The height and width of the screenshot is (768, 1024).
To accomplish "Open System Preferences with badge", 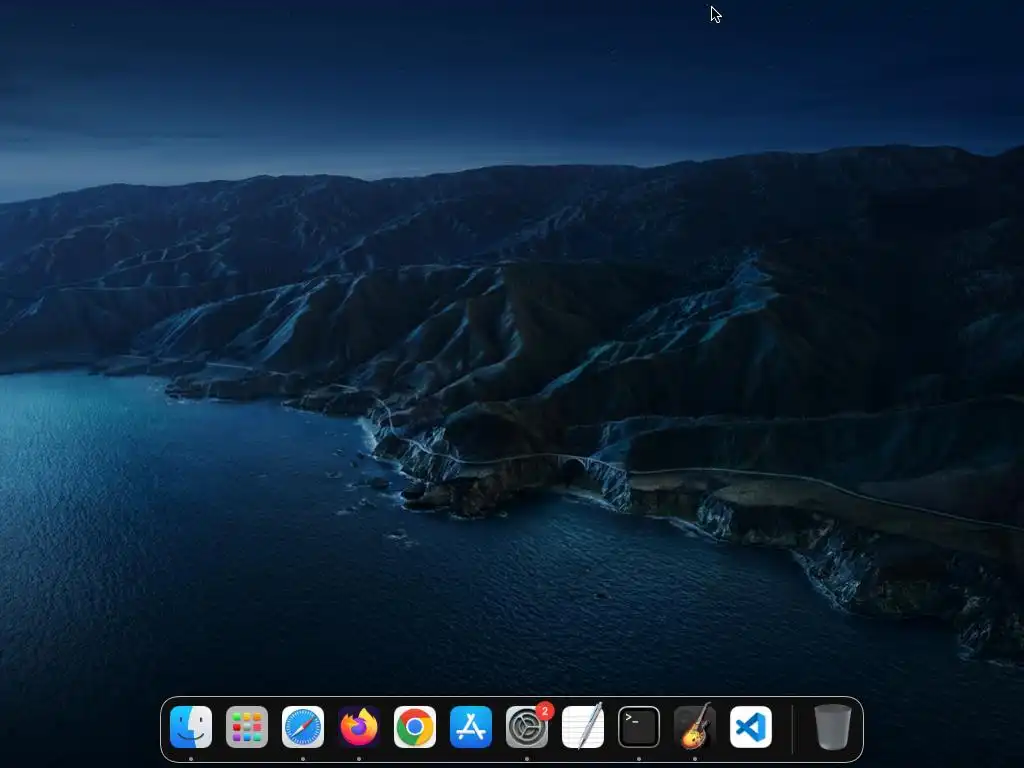I will [527, 727].
